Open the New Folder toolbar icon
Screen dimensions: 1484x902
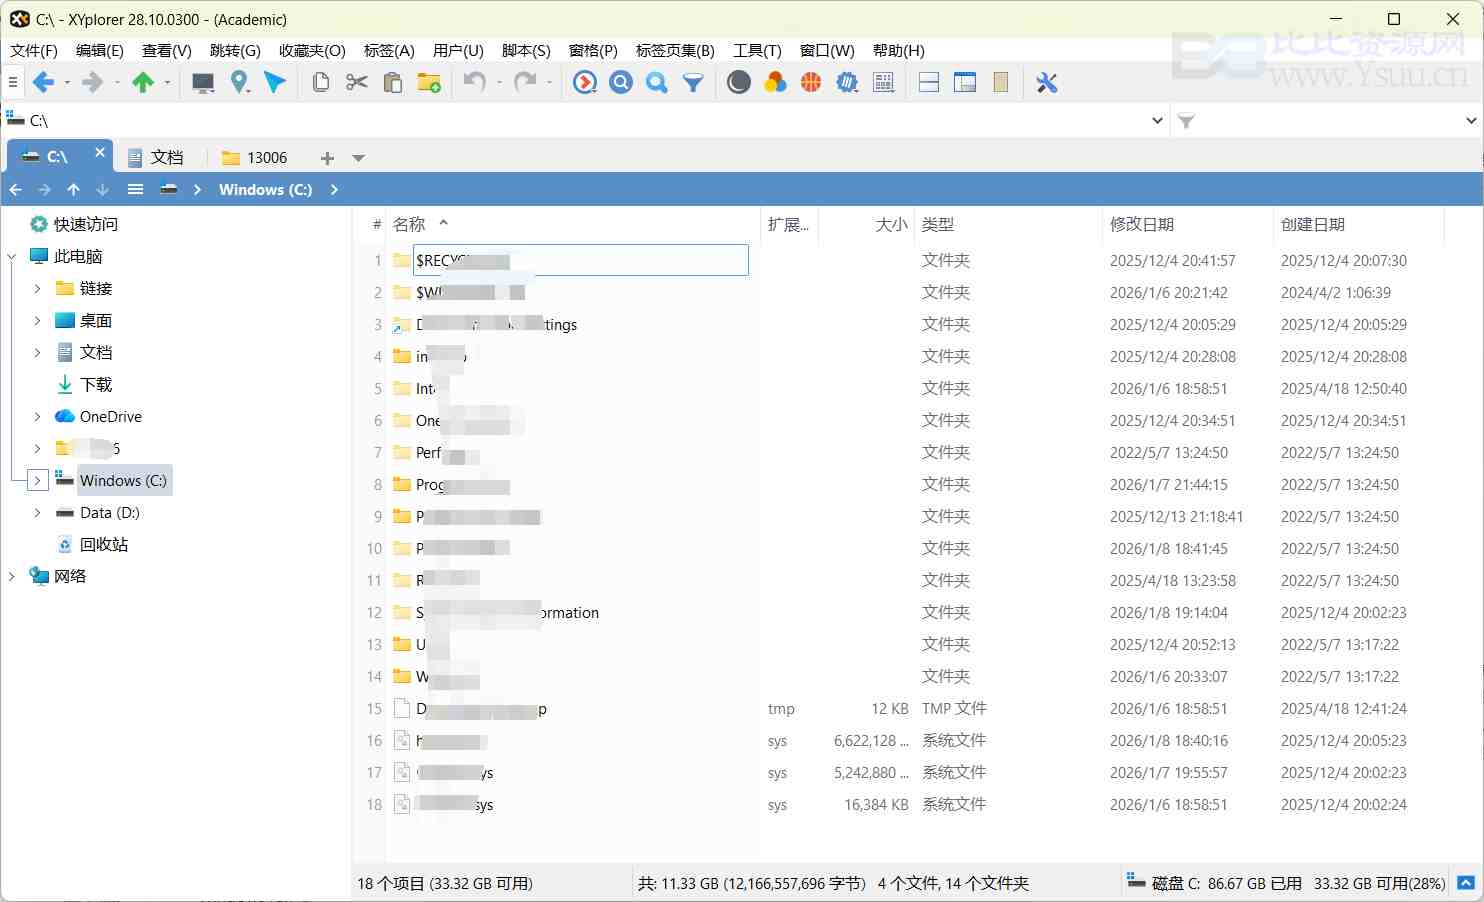pos(430,82)
